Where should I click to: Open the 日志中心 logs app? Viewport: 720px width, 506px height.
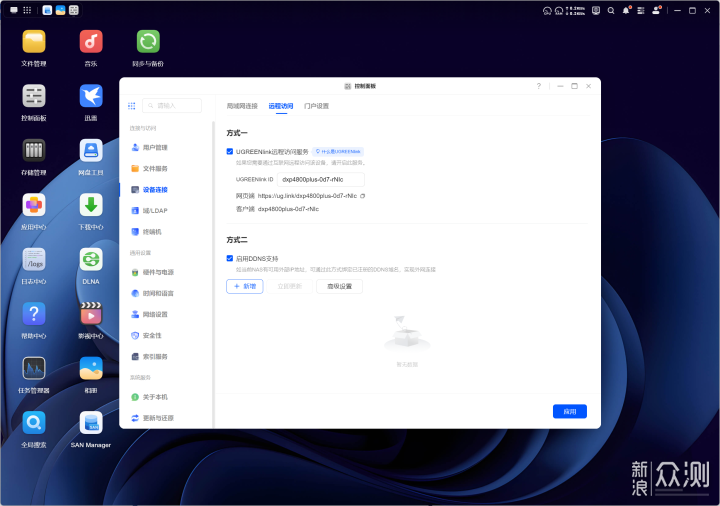pyautogui.click(x=34, y=259)
